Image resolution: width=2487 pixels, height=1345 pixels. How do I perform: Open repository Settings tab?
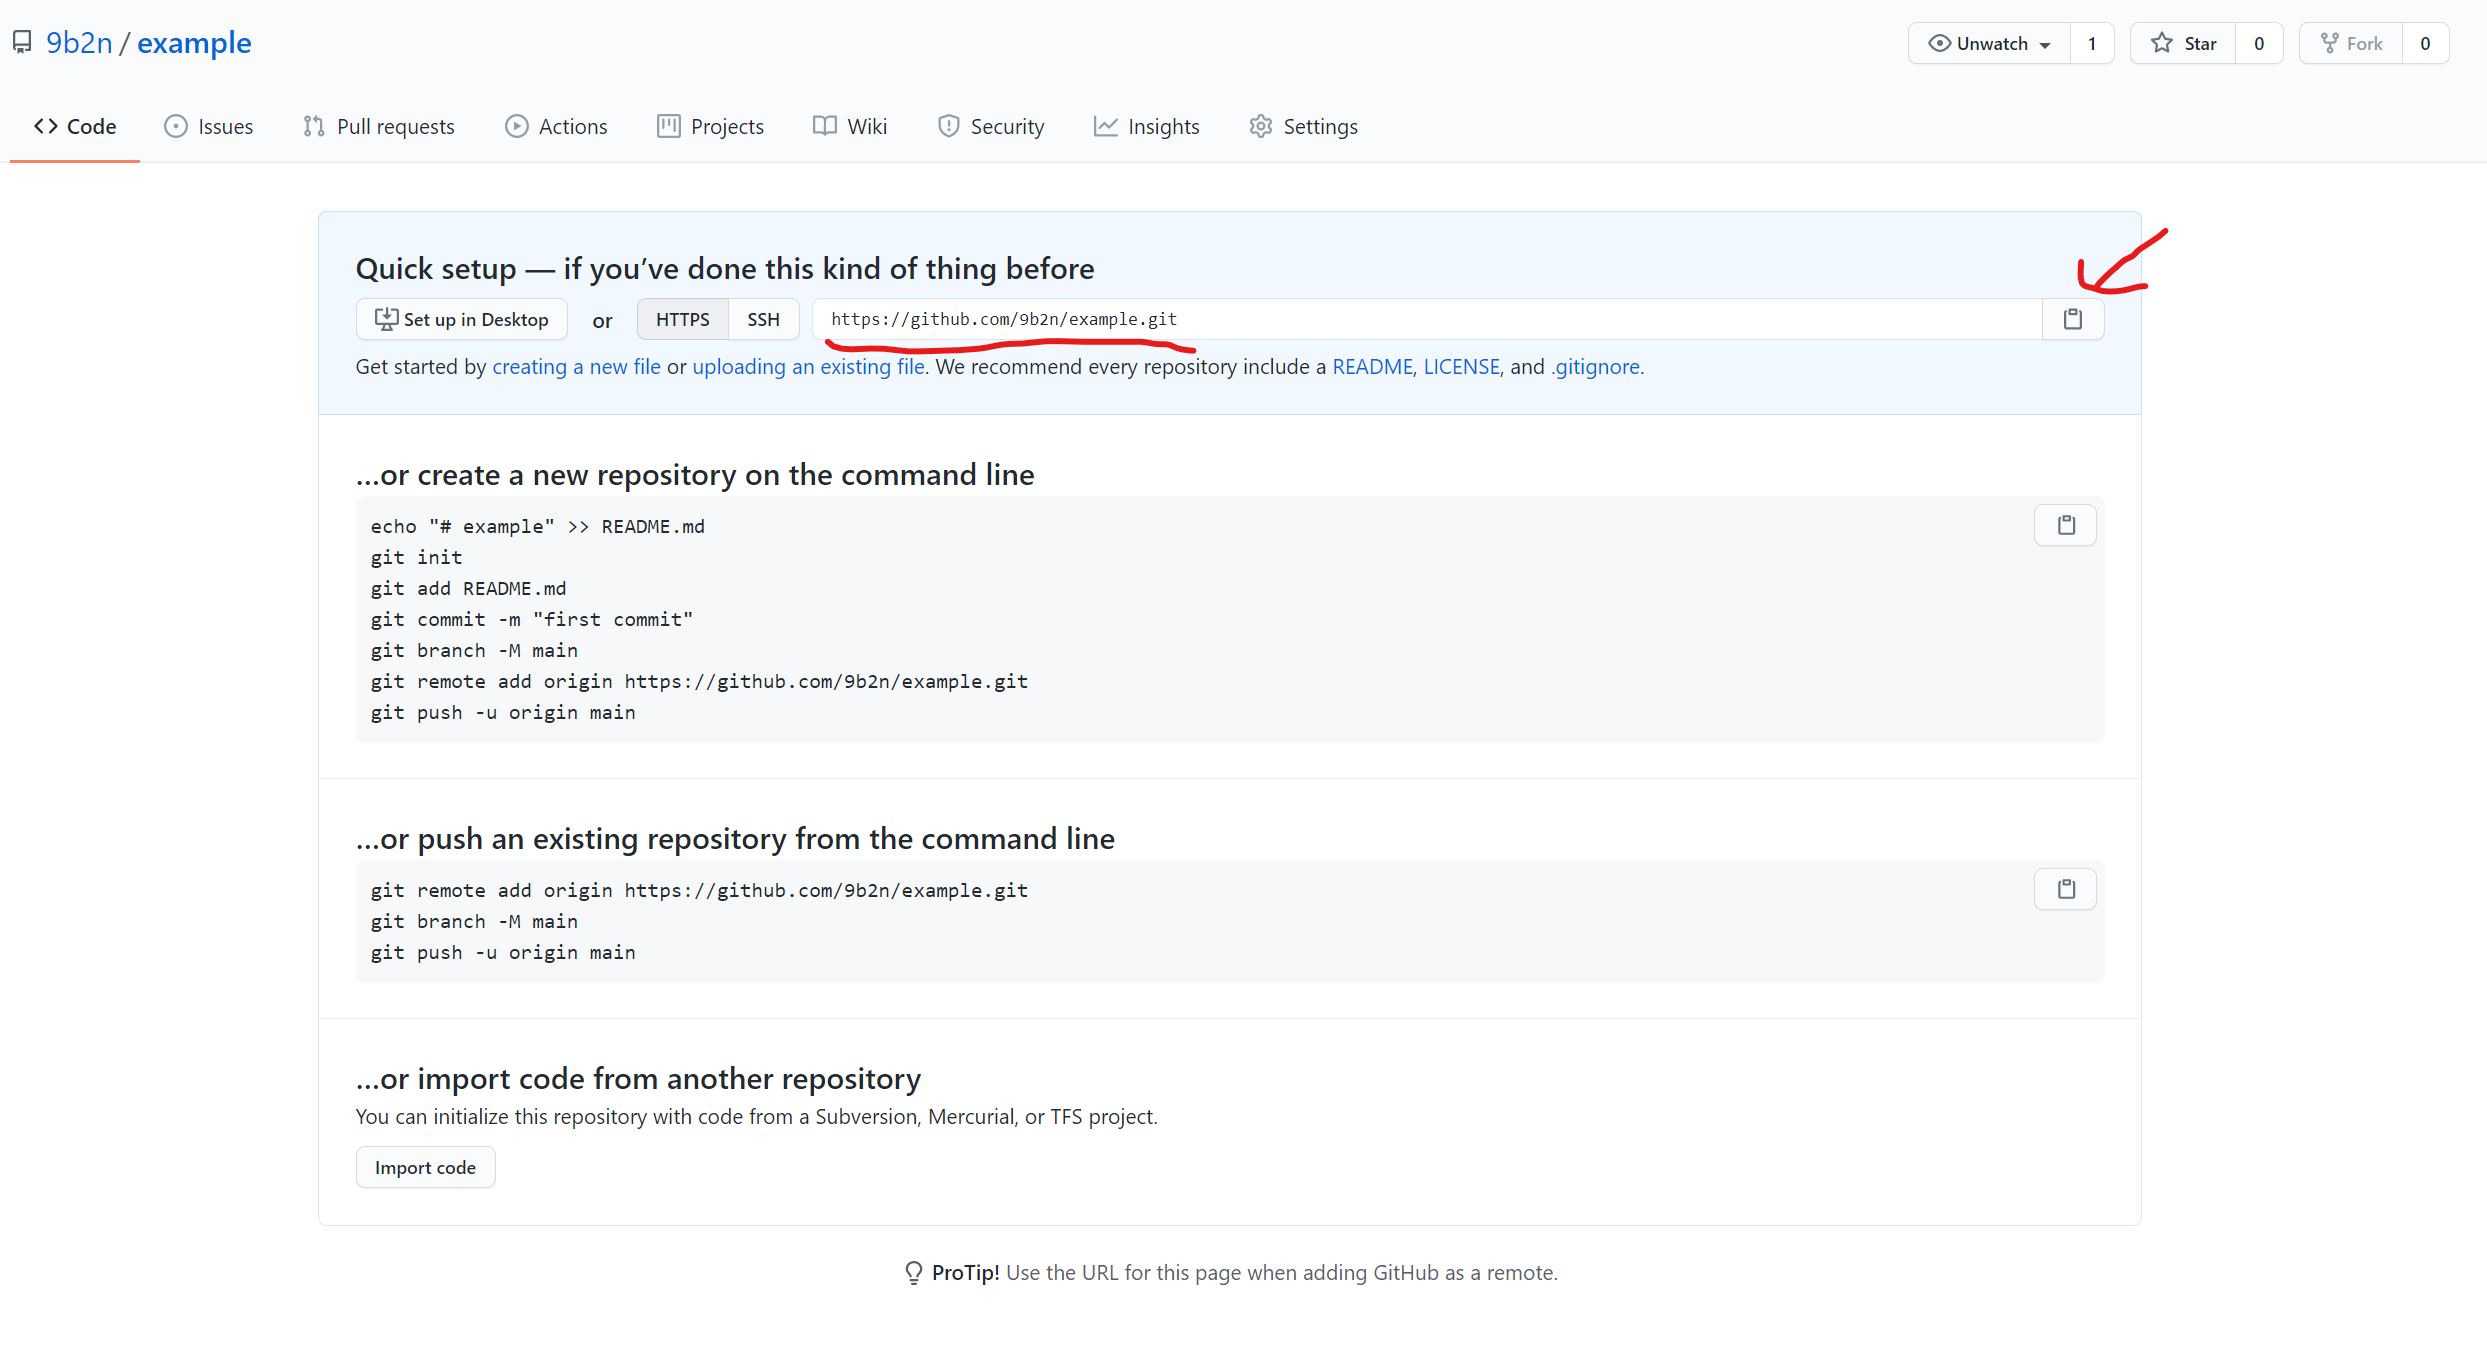1304,126
